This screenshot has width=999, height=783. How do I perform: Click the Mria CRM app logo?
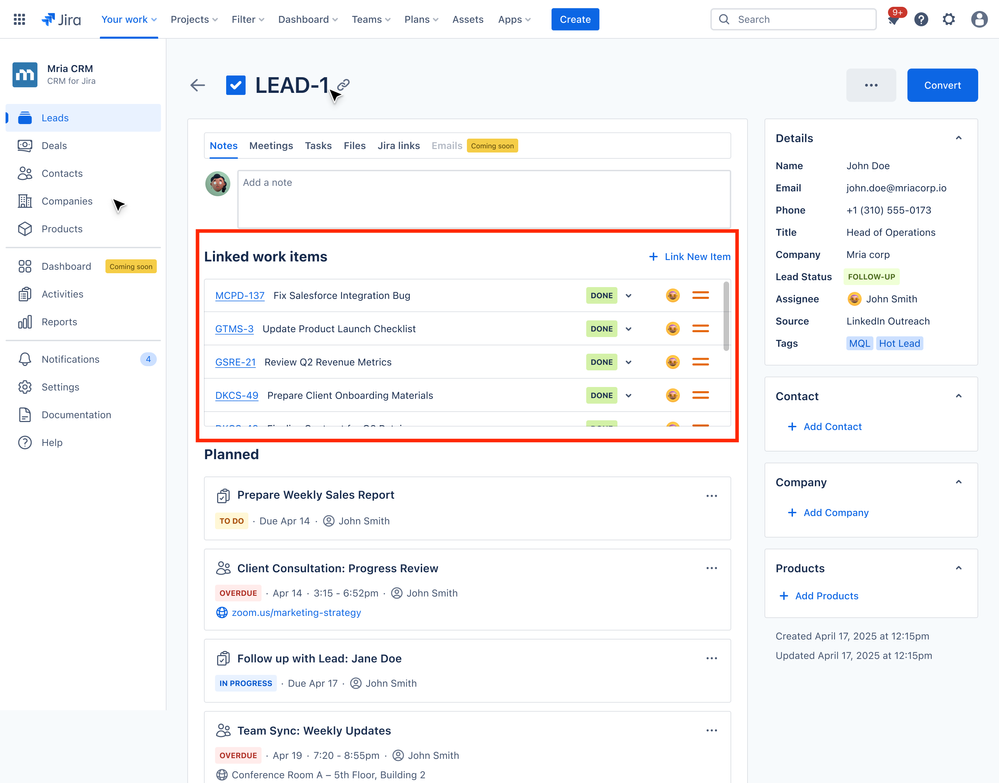click(24, 74)
